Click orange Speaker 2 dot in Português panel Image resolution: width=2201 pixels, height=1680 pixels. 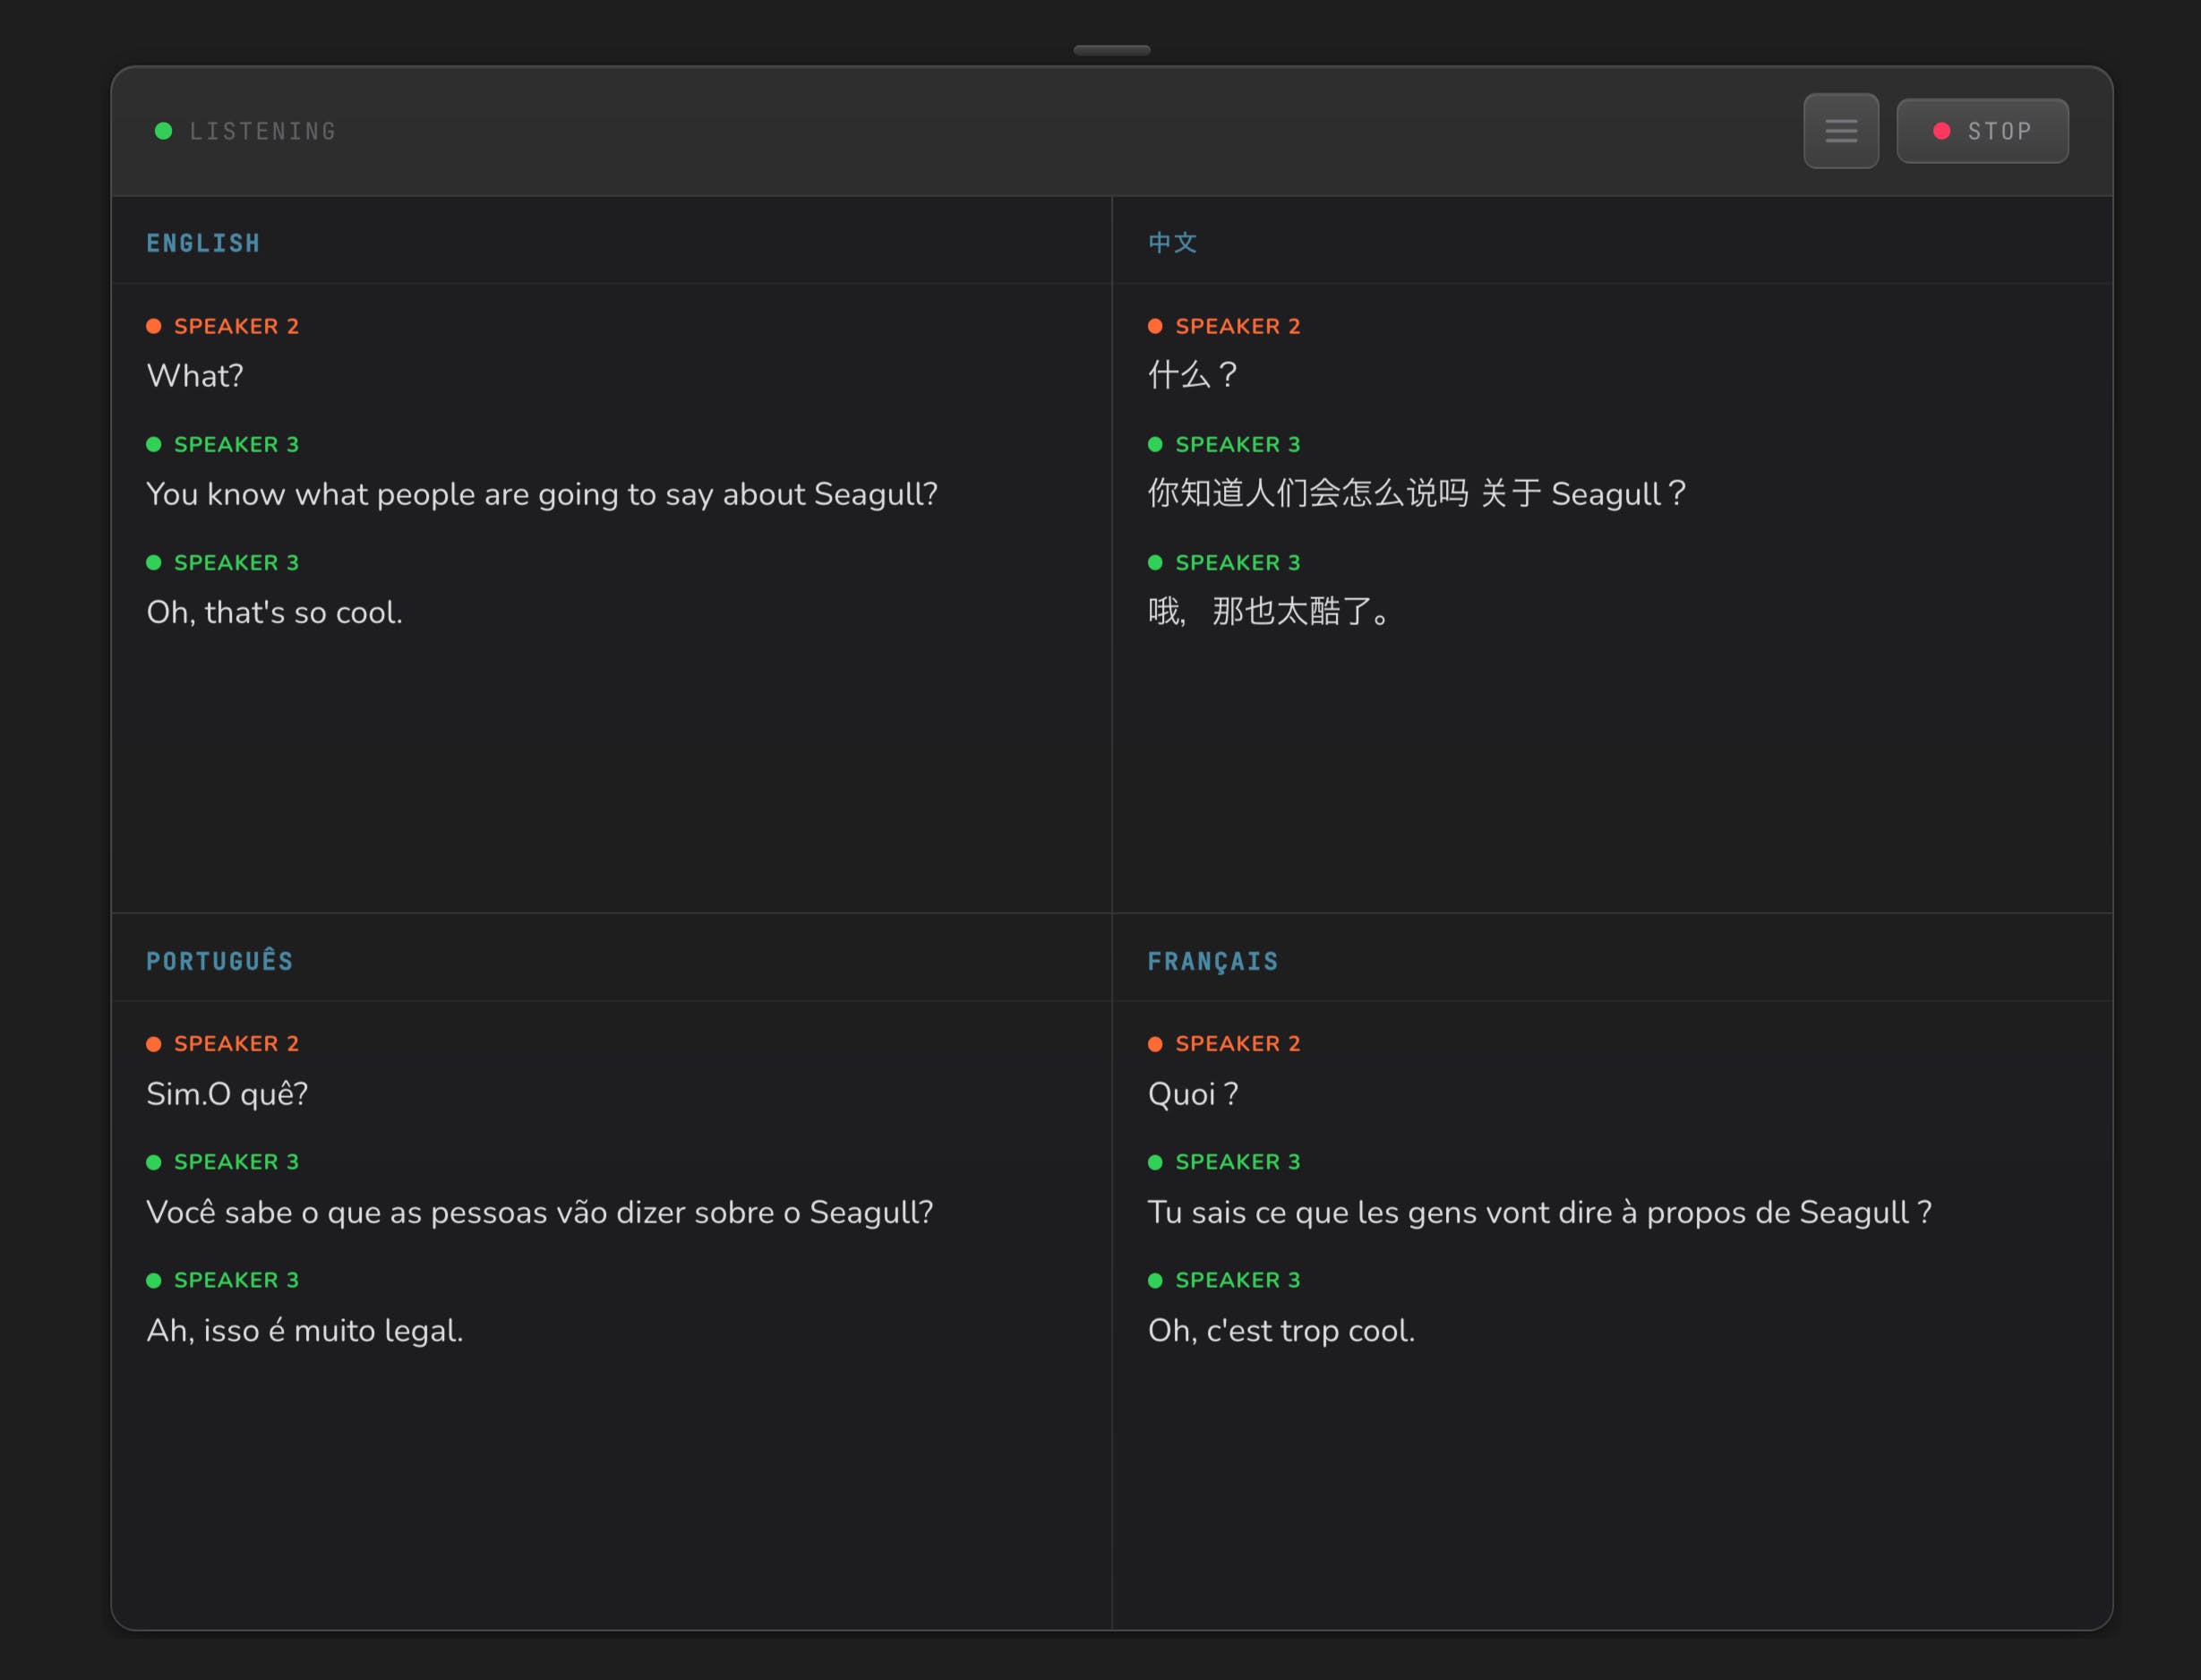click(154, 1044)
